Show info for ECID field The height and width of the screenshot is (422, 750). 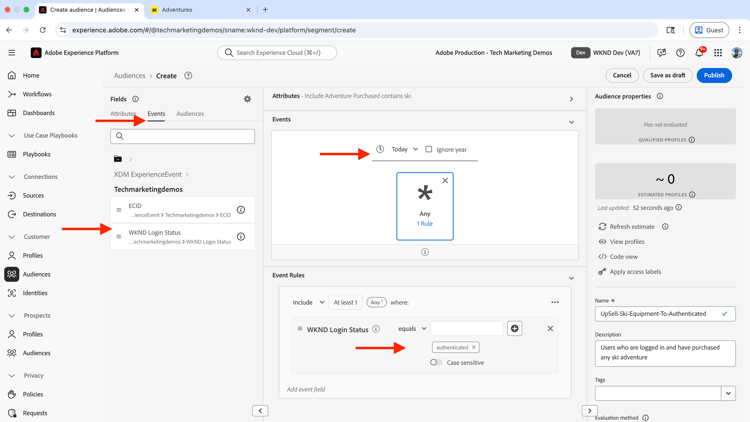click(x=241, y=210)
